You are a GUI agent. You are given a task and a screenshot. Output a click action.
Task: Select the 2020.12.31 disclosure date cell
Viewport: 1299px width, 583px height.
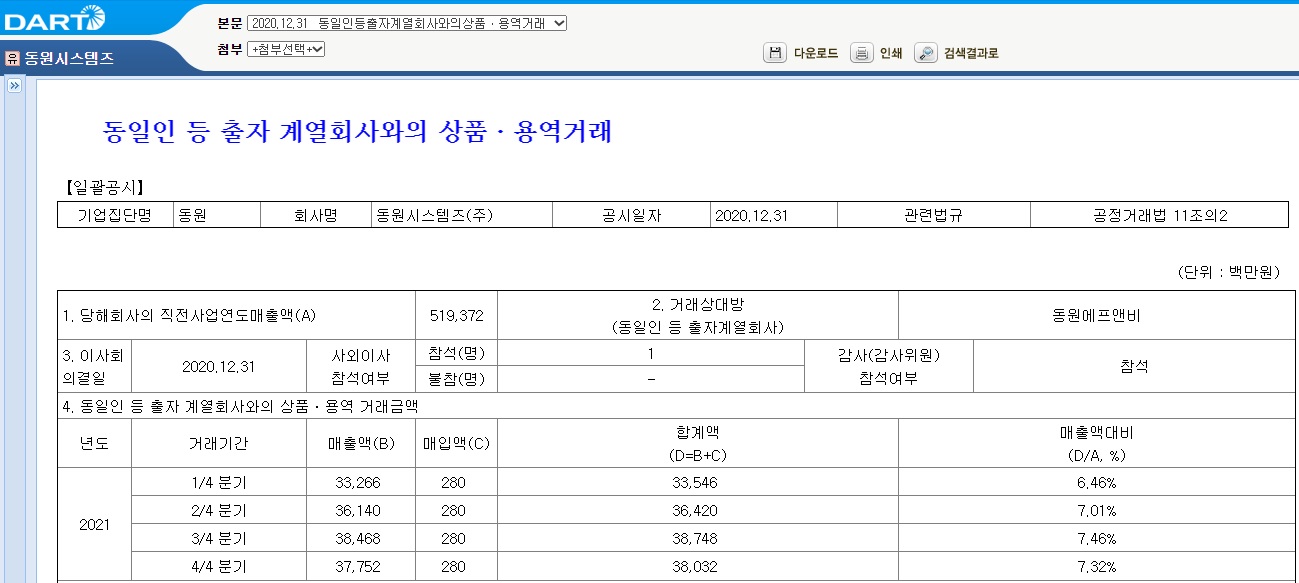774,215
